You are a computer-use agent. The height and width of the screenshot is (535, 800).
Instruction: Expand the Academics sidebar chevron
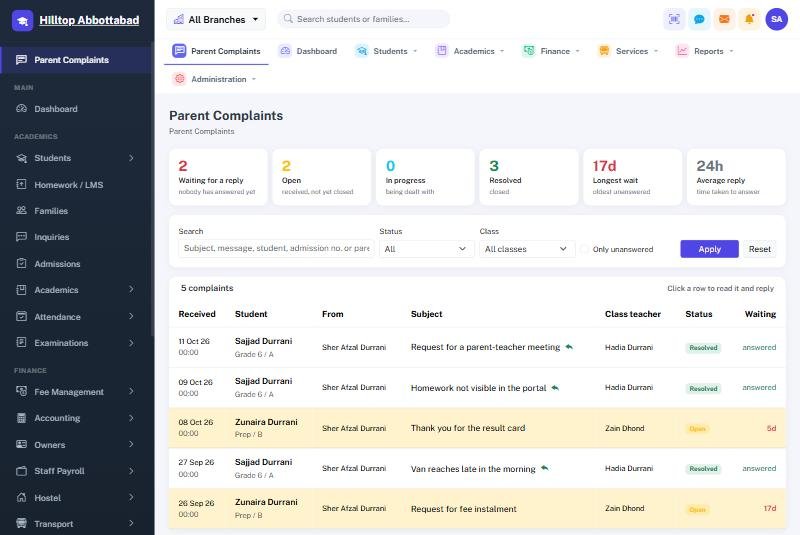(x=131, y=290)
